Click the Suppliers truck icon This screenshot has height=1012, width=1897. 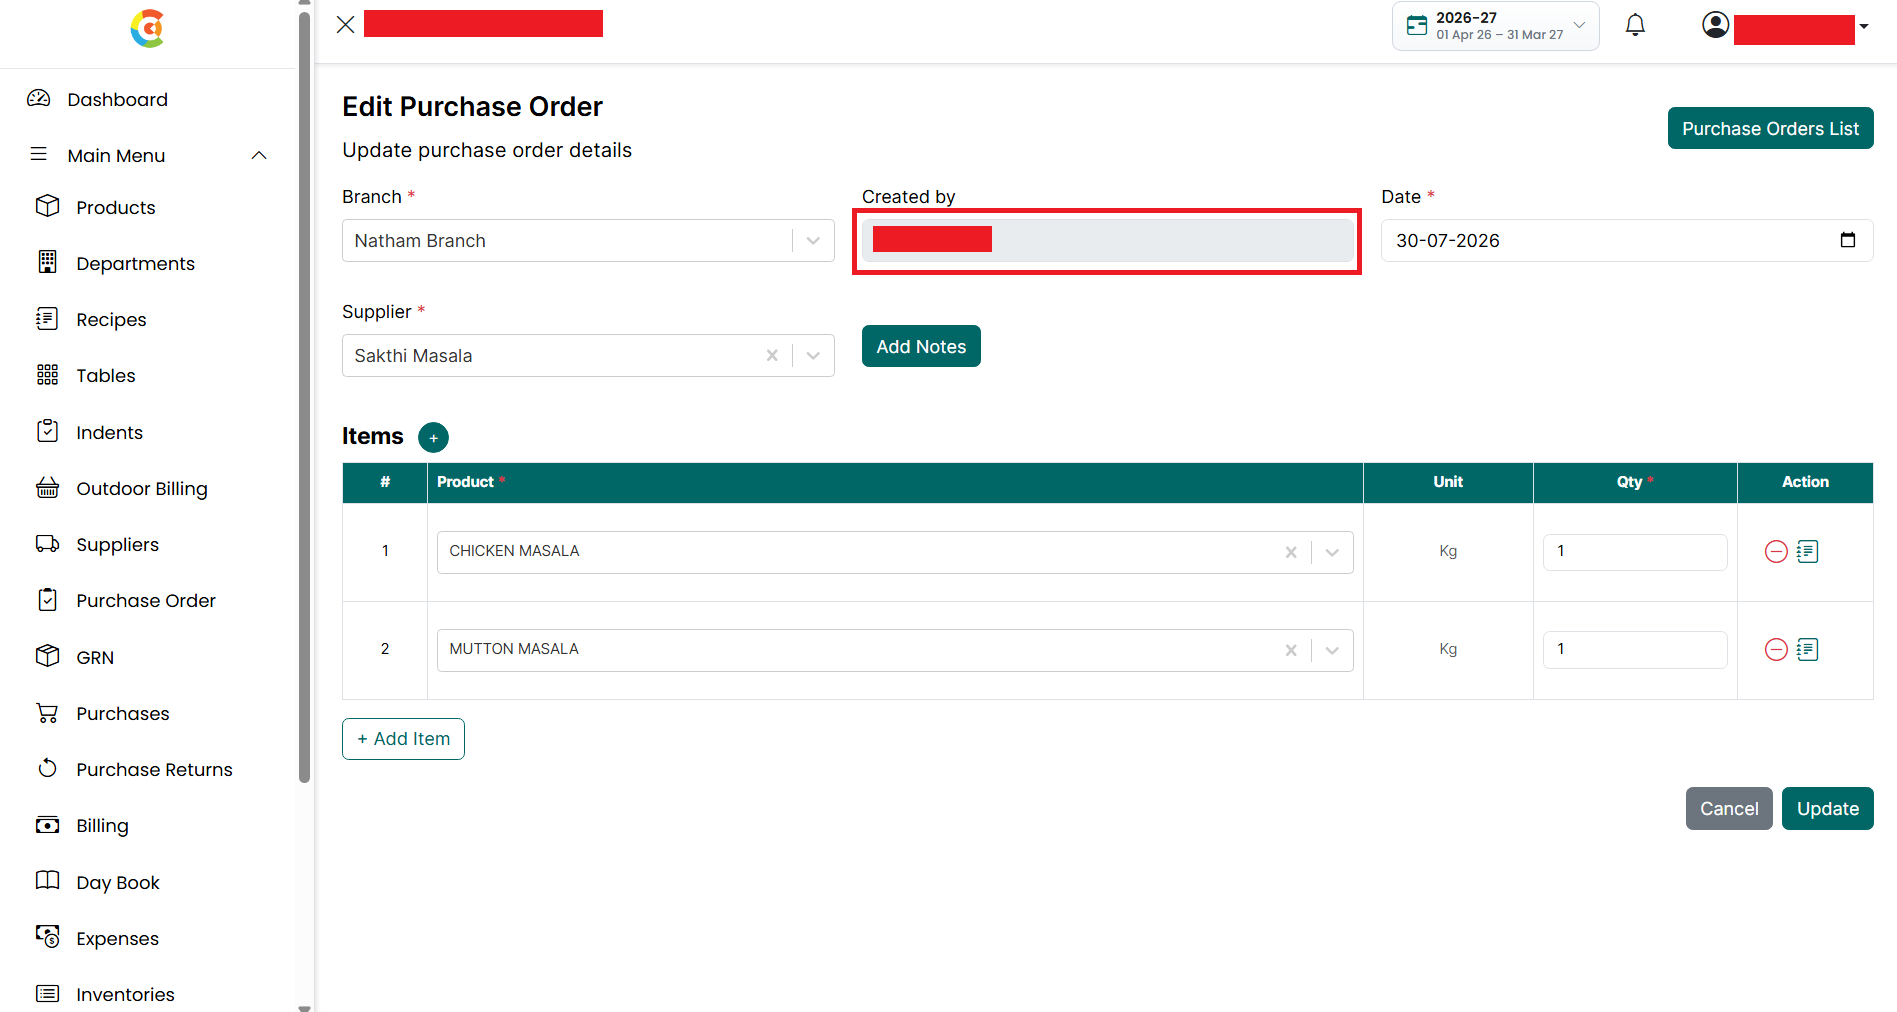47,543
